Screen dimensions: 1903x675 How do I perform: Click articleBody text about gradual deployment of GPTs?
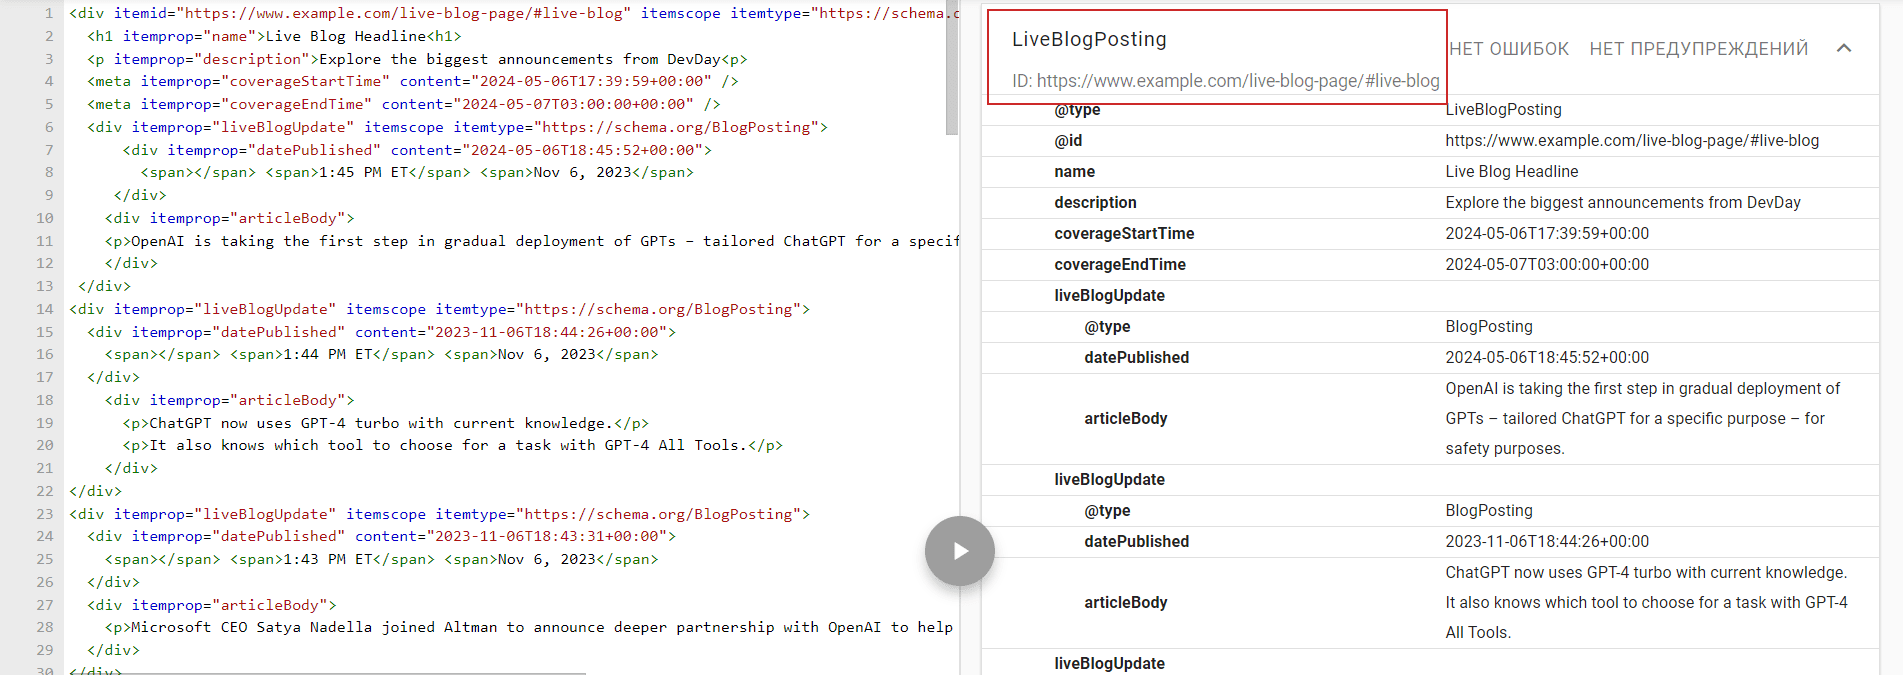click(1642, 419)
